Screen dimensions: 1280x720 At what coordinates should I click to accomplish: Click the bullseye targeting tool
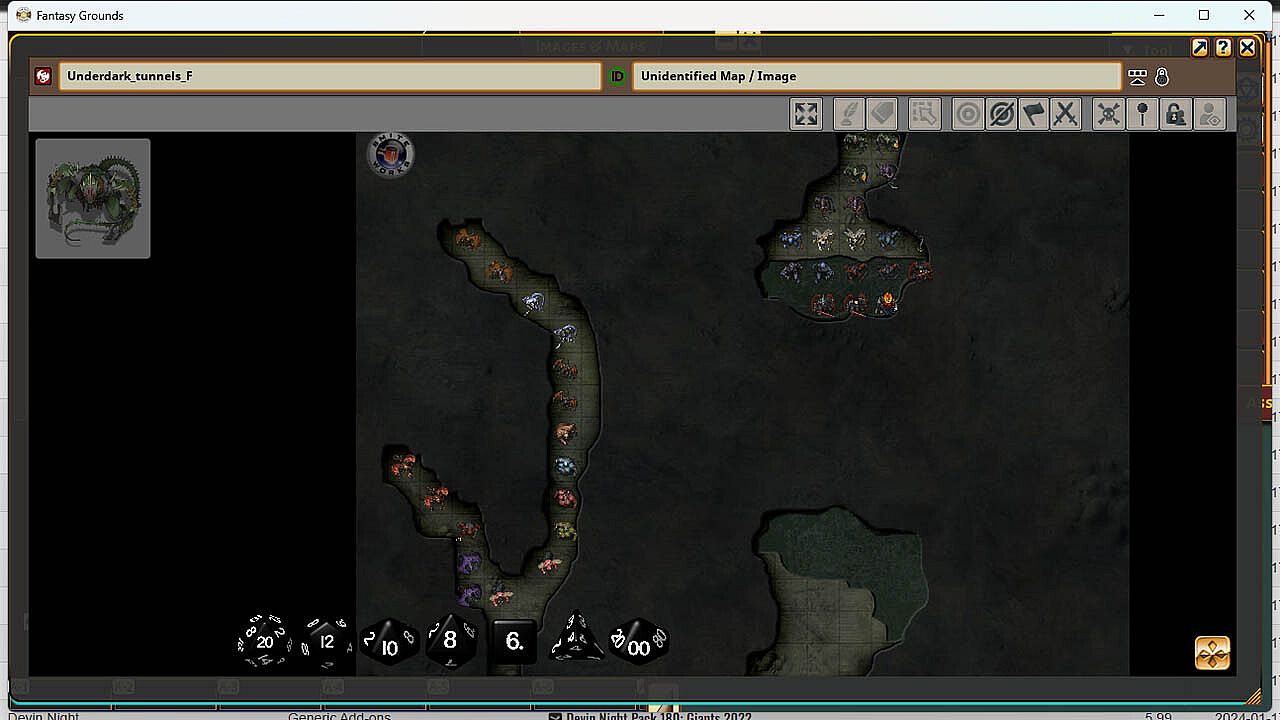coord(968,114)
